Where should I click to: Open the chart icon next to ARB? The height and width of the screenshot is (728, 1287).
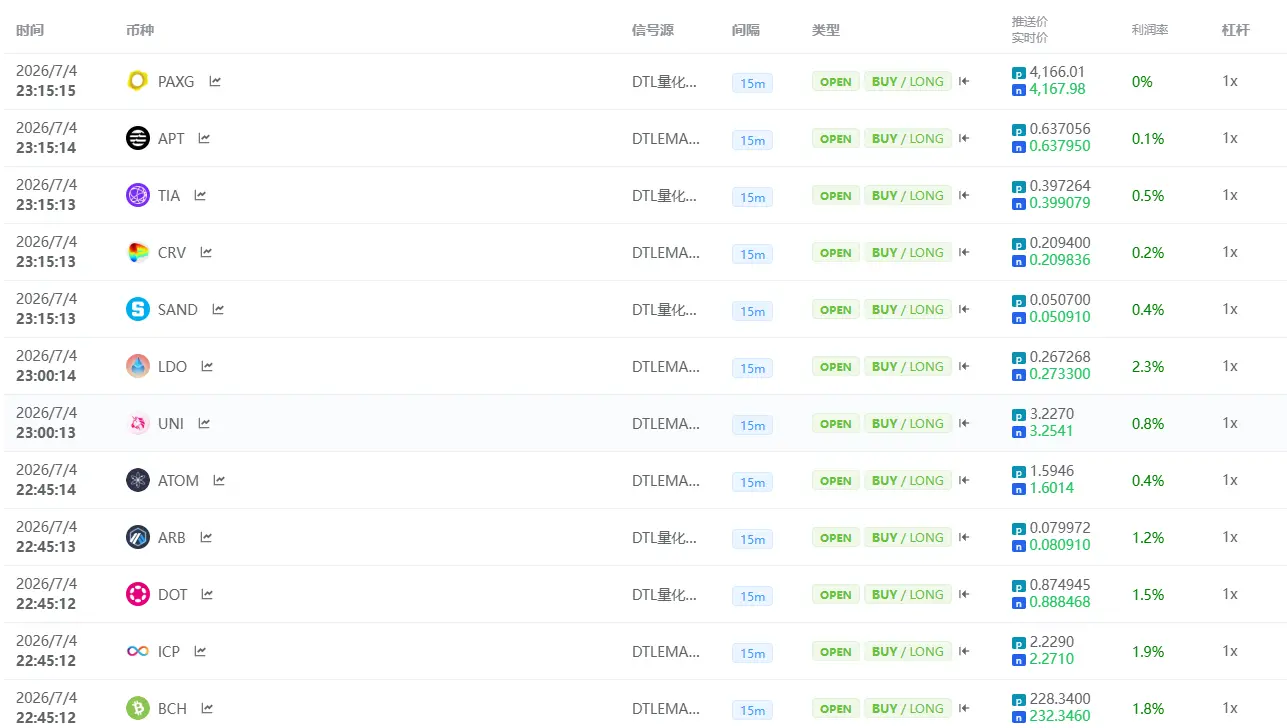[206, 537]
